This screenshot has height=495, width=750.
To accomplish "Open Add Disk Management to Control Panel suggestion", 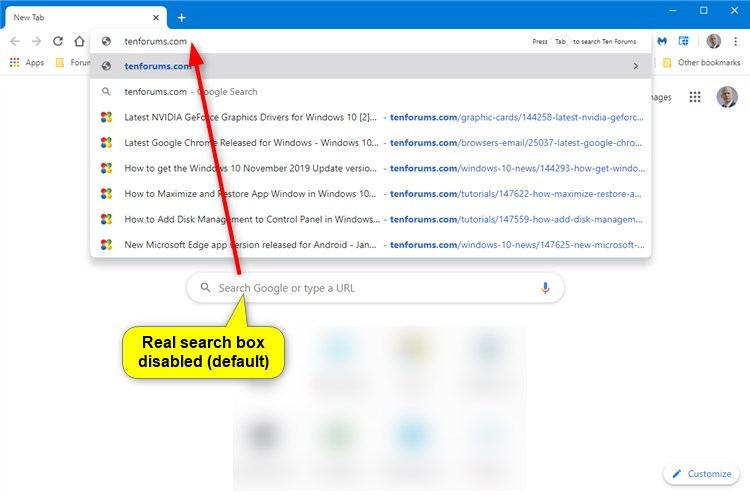I will coord(371,219).
